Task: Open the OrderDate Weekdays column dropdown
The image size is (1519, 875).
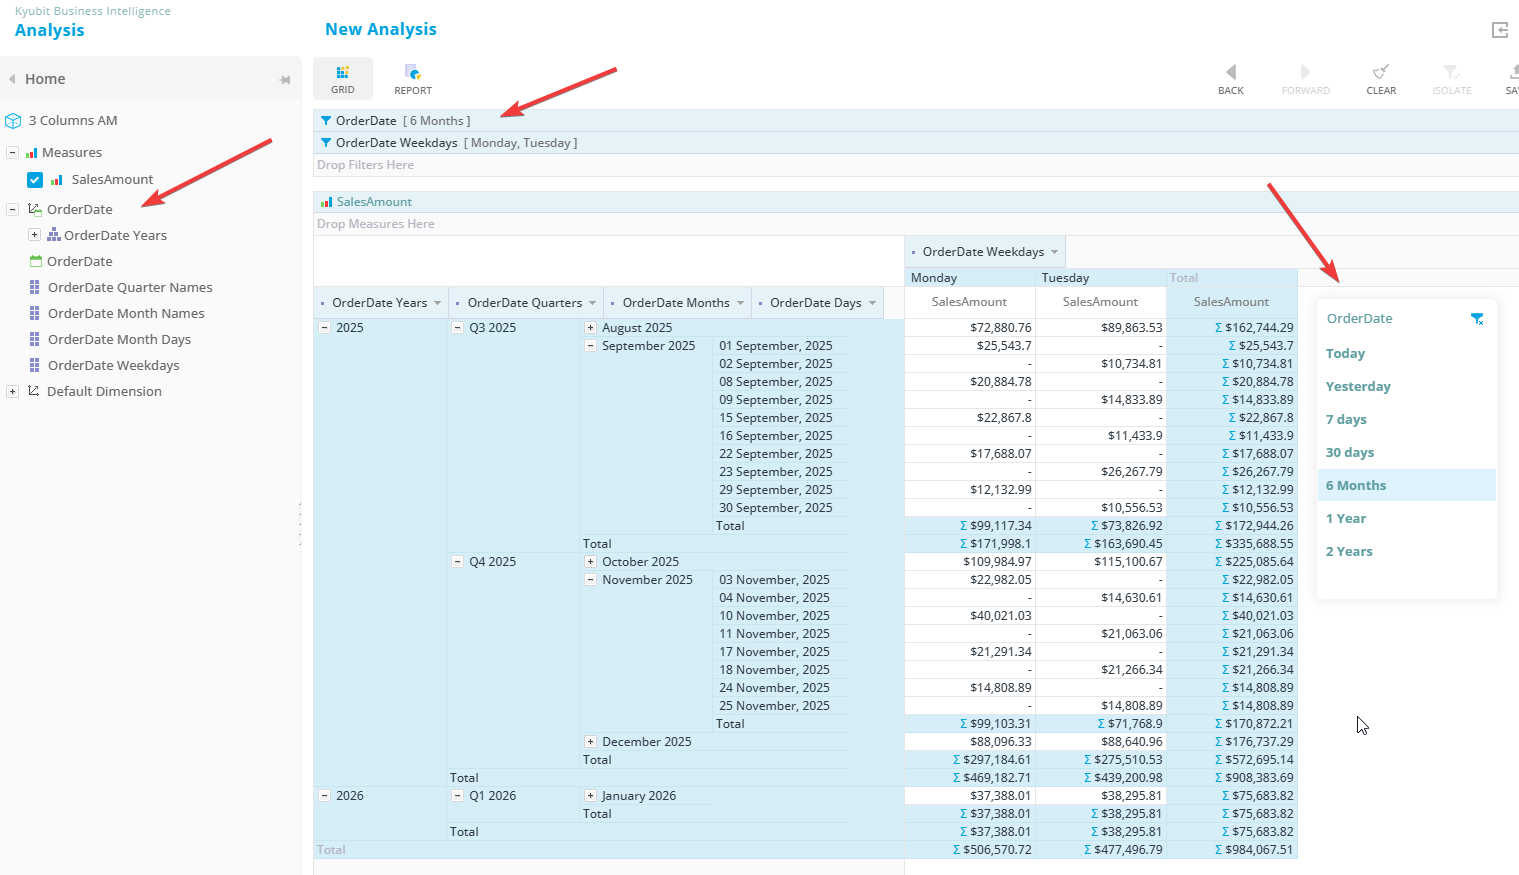Action: pyautogui.click(x=1054, y=252)
